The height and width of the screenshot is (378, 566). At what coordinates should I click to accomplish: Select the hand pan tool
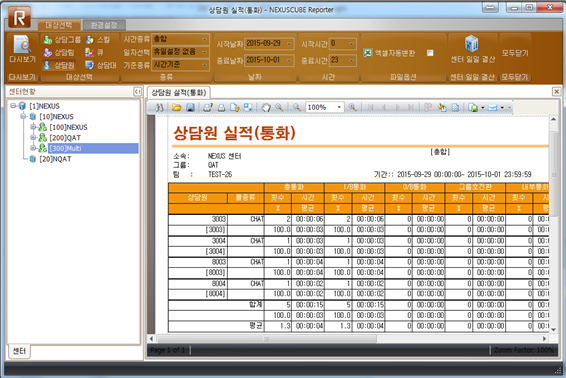(266, 107)
